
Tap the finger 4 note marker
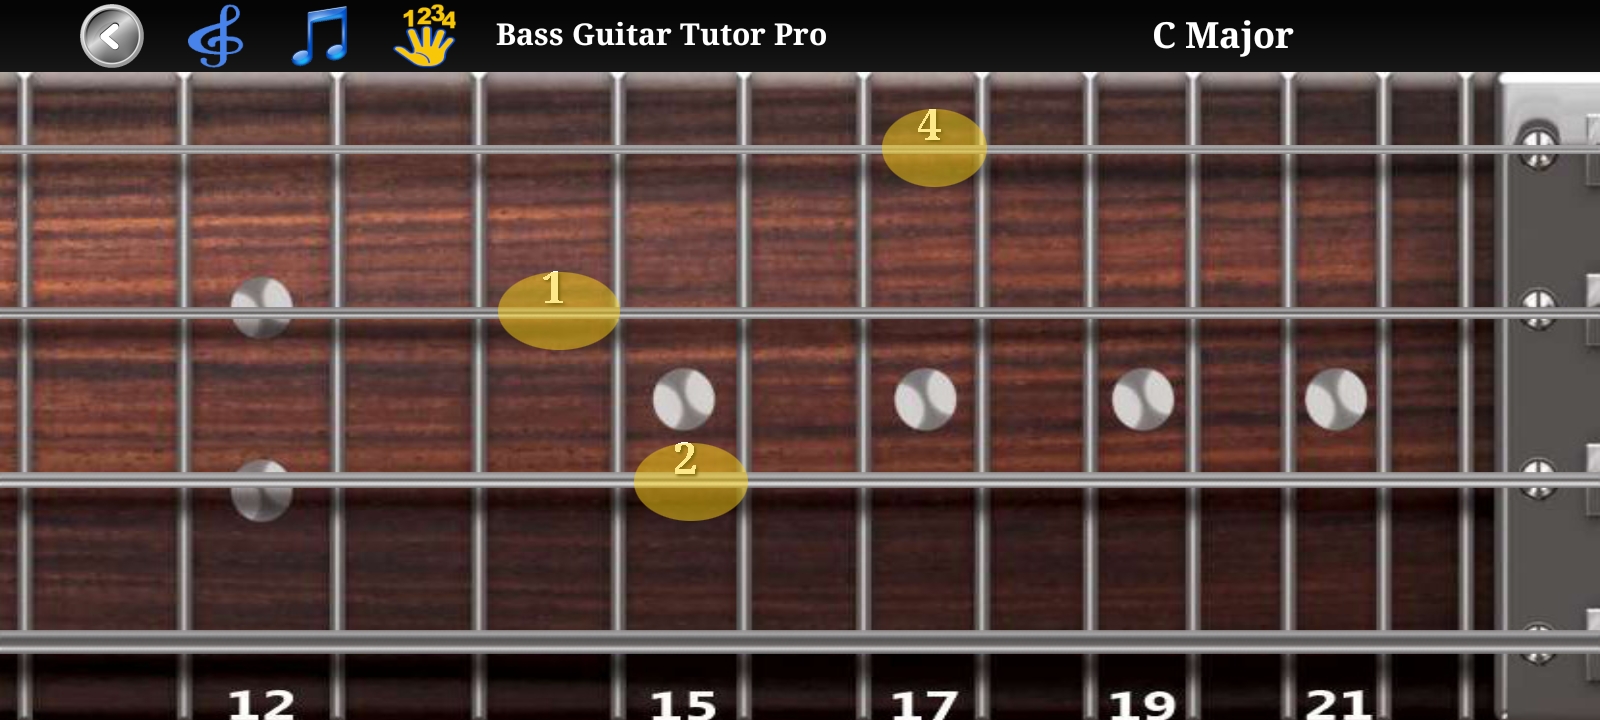pos(934,147)
